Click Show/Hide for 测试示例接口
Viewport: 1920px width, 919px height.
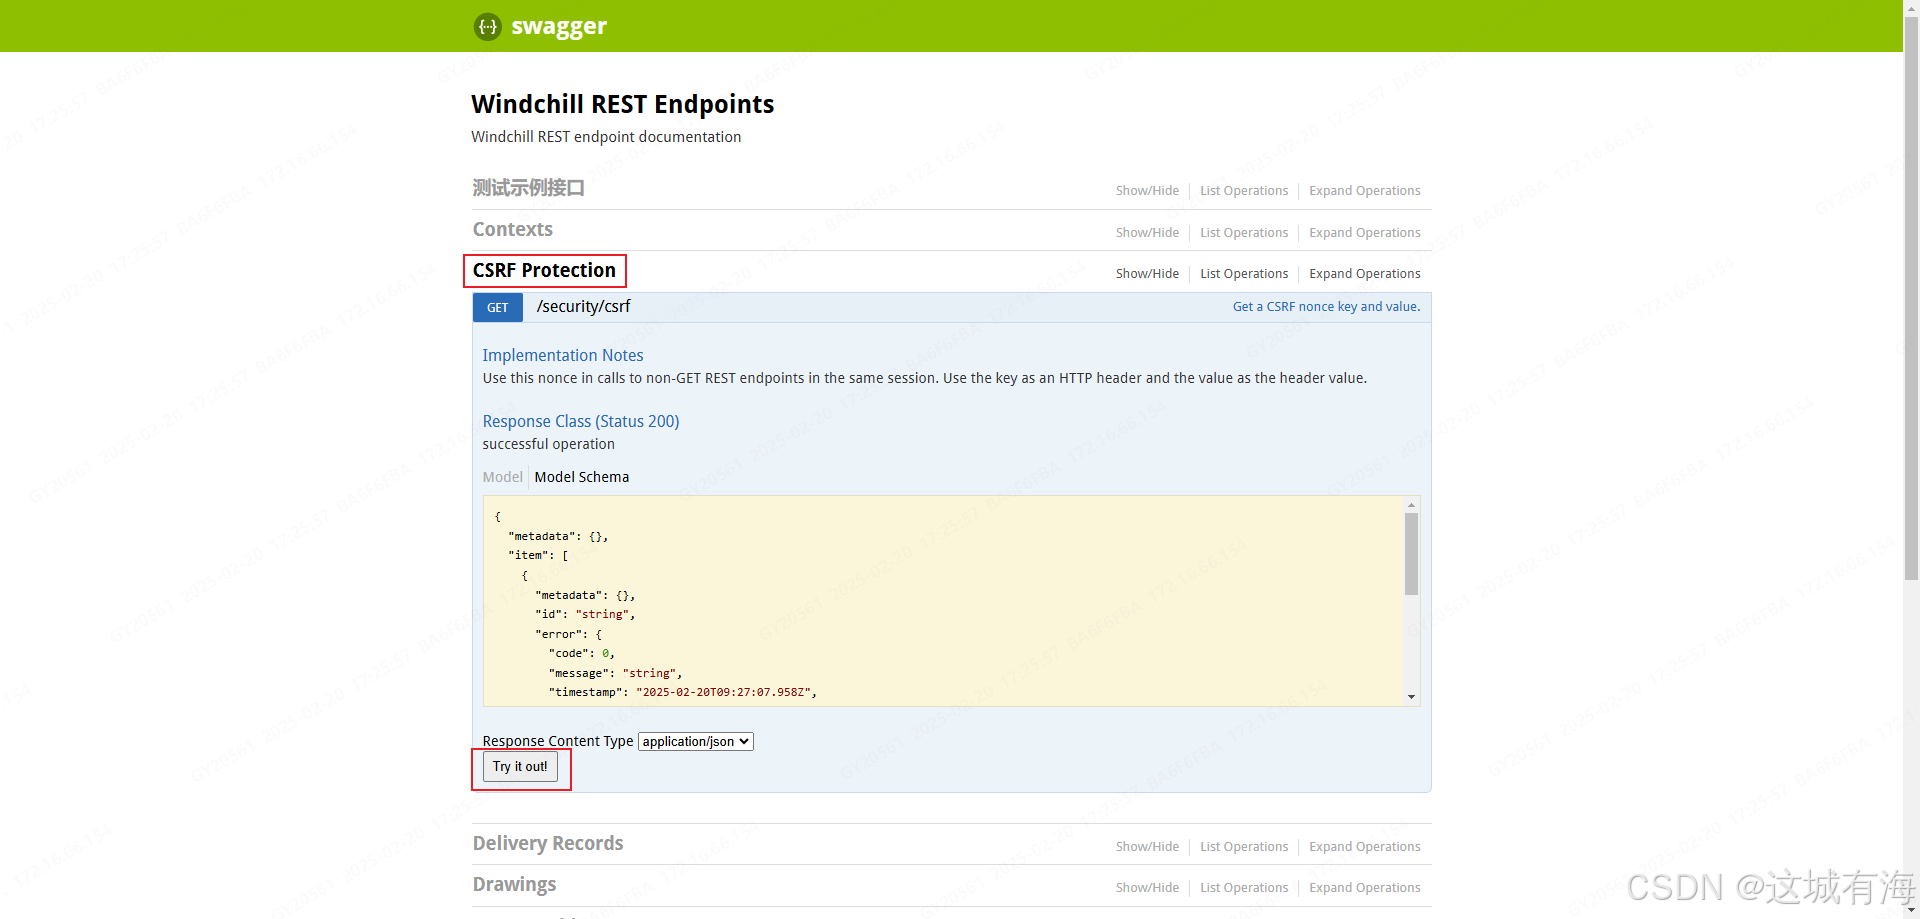(1147, 191)
